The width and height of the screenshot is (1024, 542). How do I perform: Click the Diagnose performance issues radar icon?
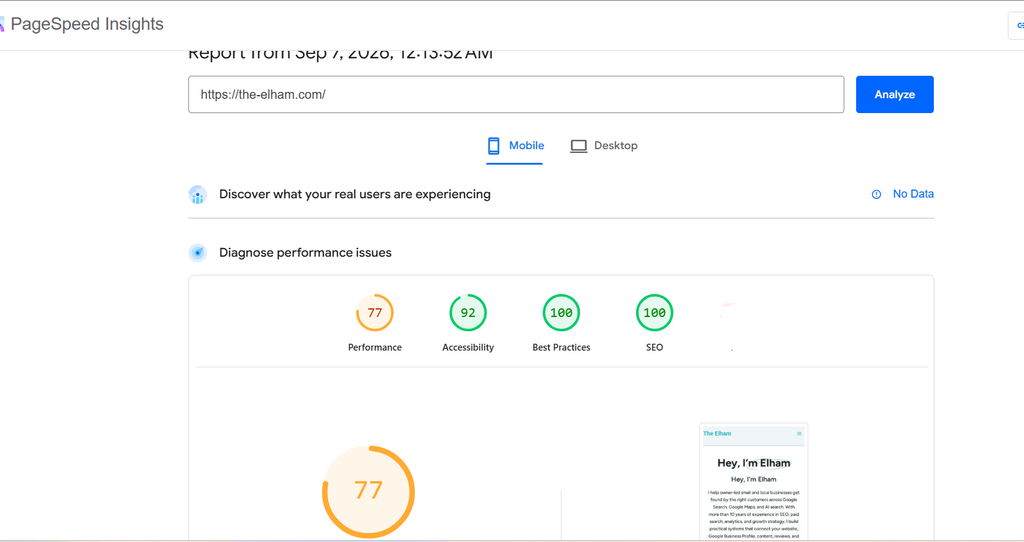tap(197, 253)
